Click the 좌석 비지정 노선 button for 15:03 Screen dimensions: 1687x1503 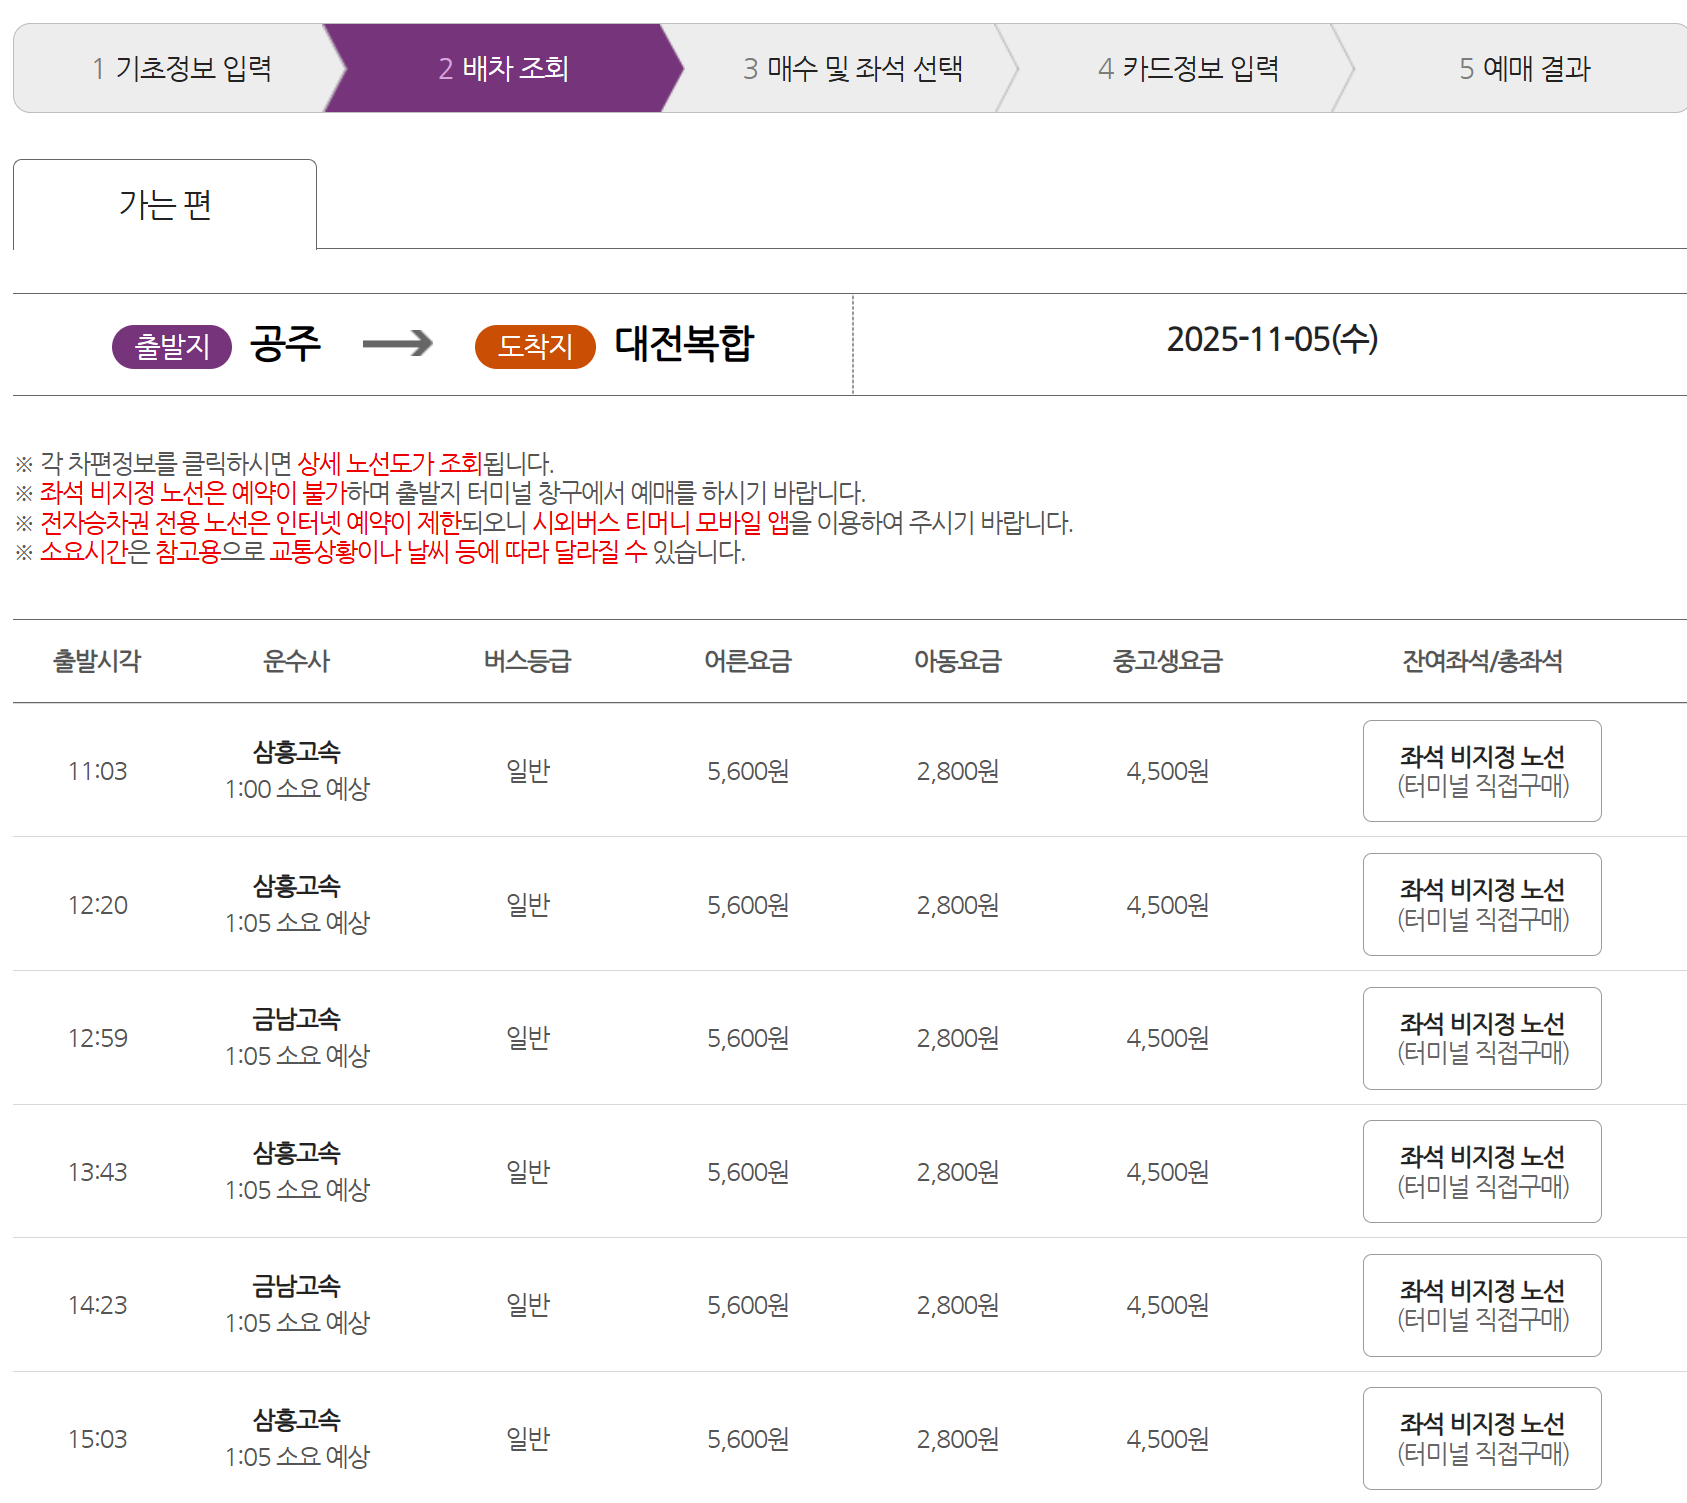pos(1482,1438)
